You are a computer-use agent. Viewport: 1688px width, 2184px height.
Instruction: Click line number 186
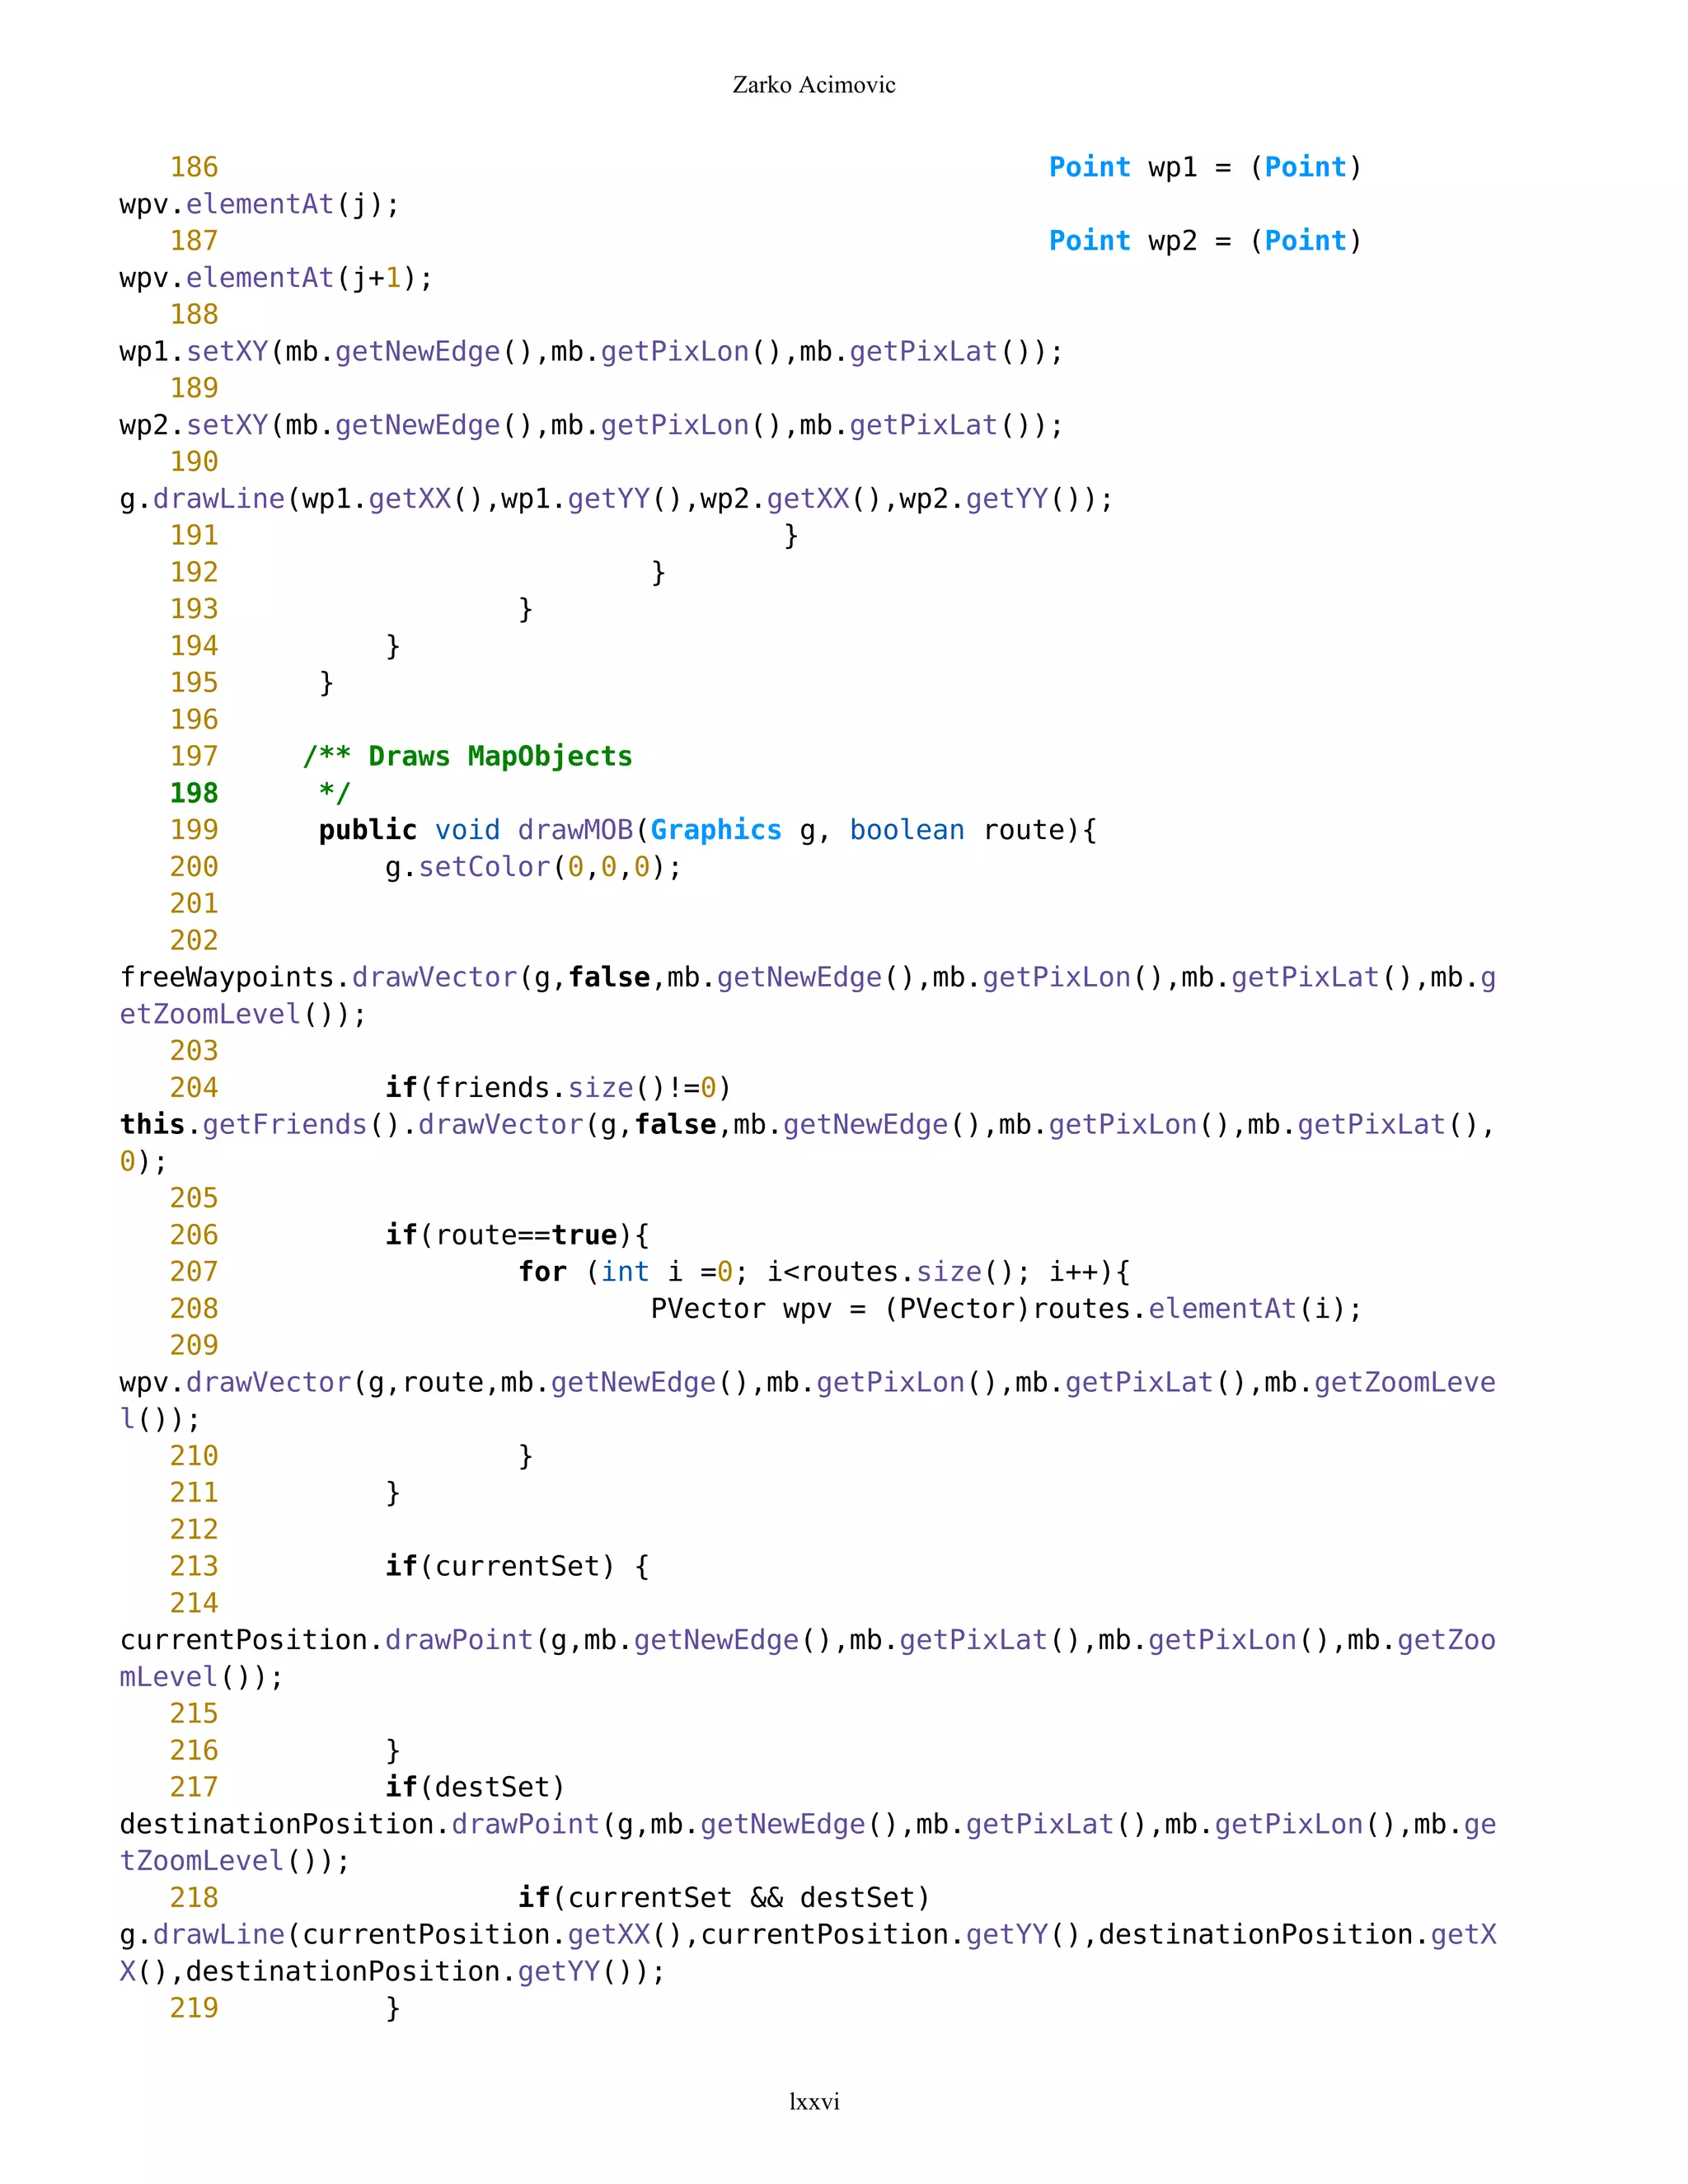193,167
